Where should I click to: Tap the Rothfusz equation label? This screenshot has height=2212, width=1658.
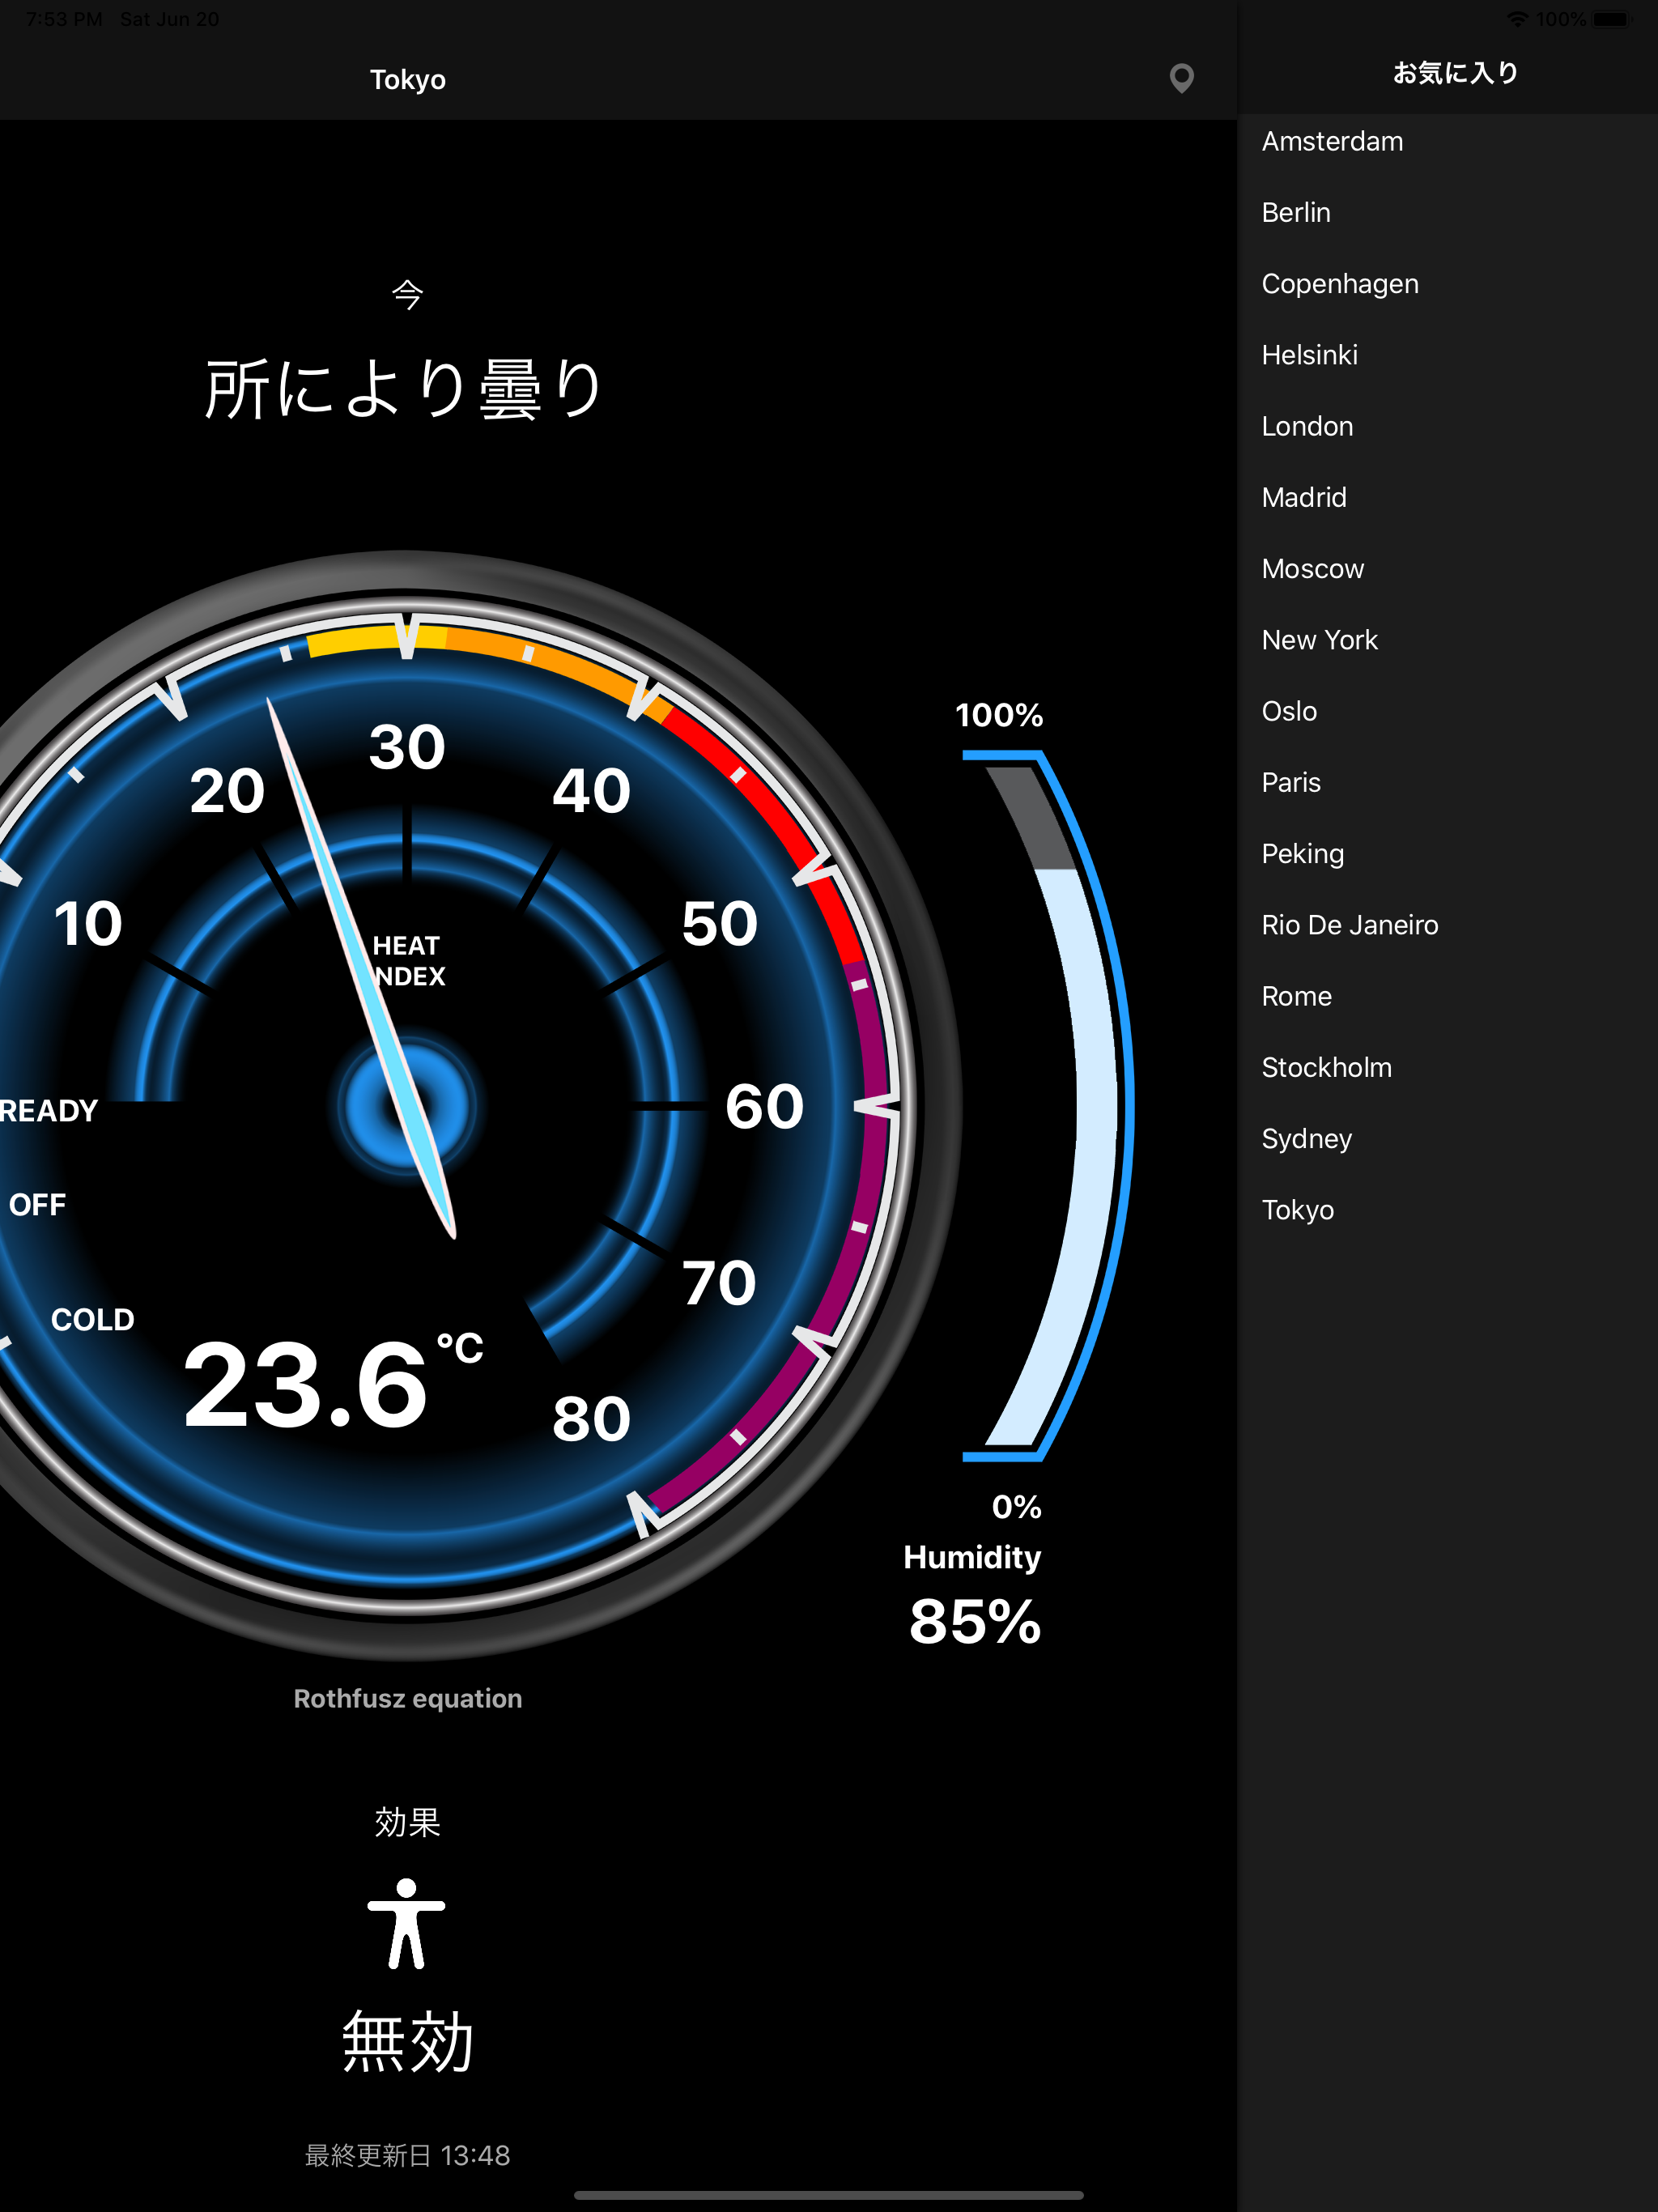pos(407,1698)
